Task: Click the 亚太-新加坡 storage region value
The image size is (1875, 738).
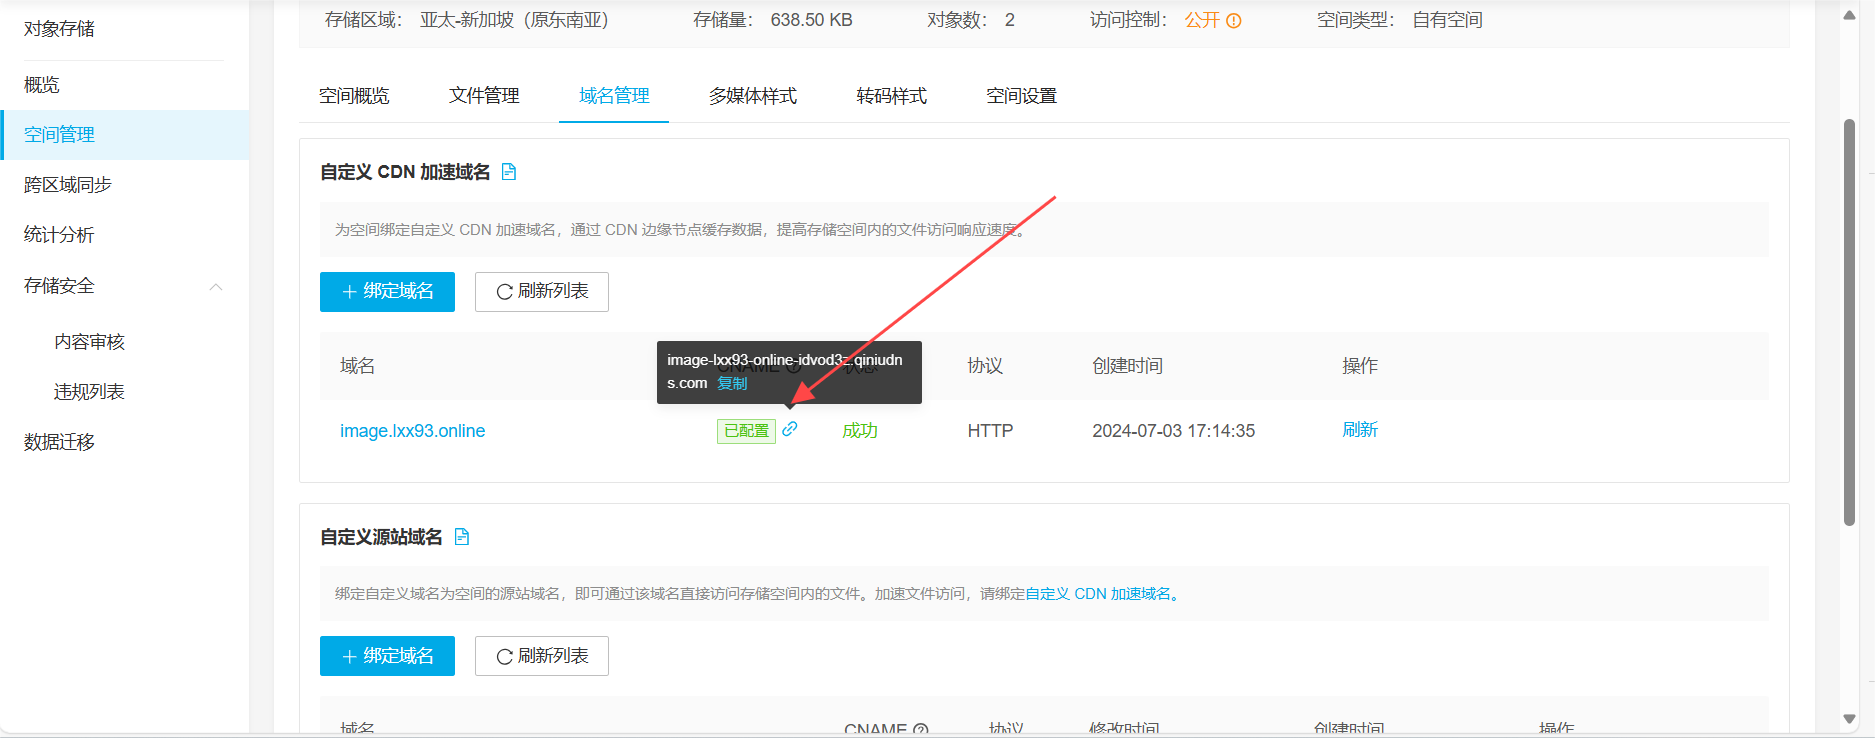Action: [514, 20]
